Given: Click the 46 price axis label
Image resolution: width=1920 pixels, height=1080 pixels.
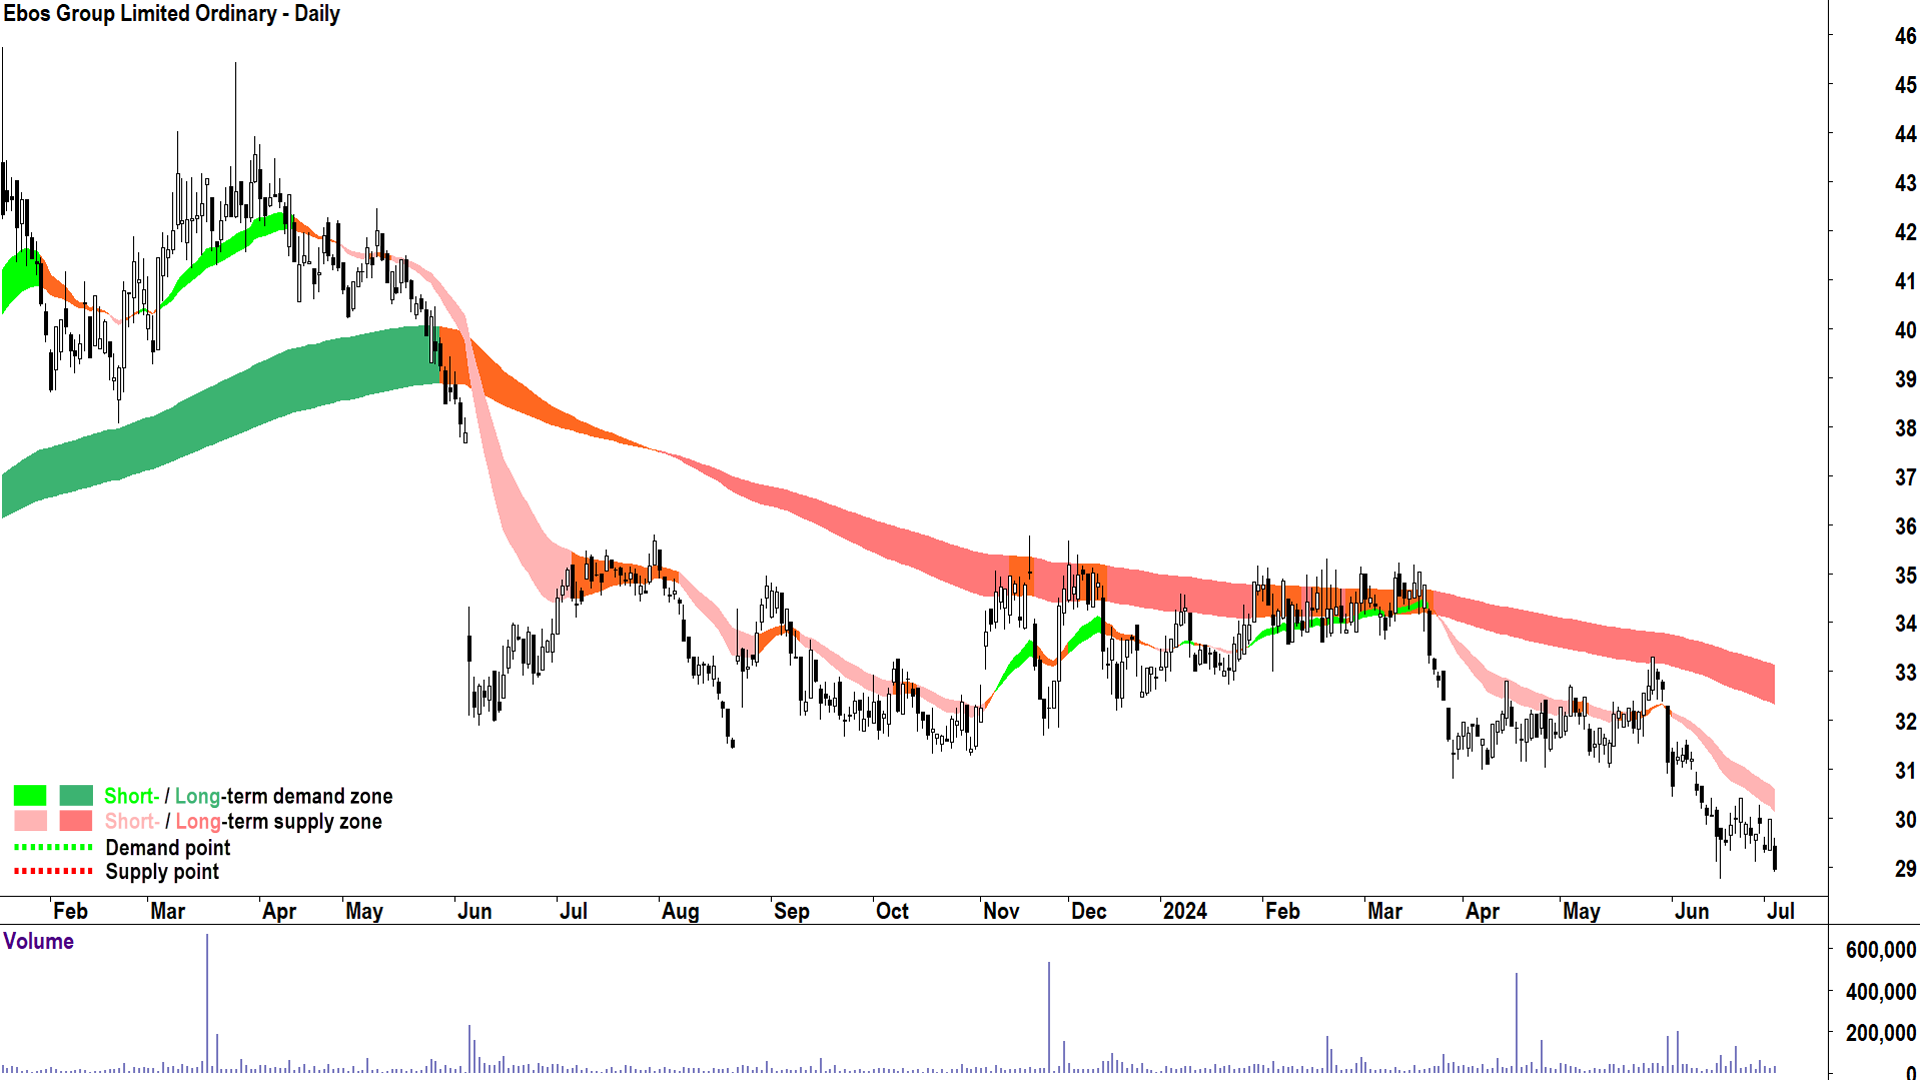Looking at the screenshot, I should [x=1905, y=36].
